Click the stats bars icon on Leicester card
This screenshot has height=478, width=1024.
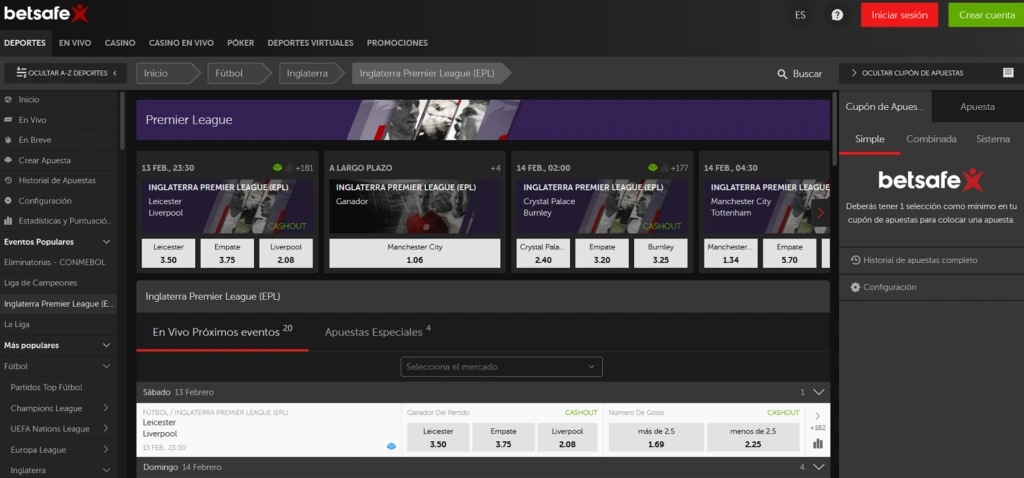[x=289, y=168]
